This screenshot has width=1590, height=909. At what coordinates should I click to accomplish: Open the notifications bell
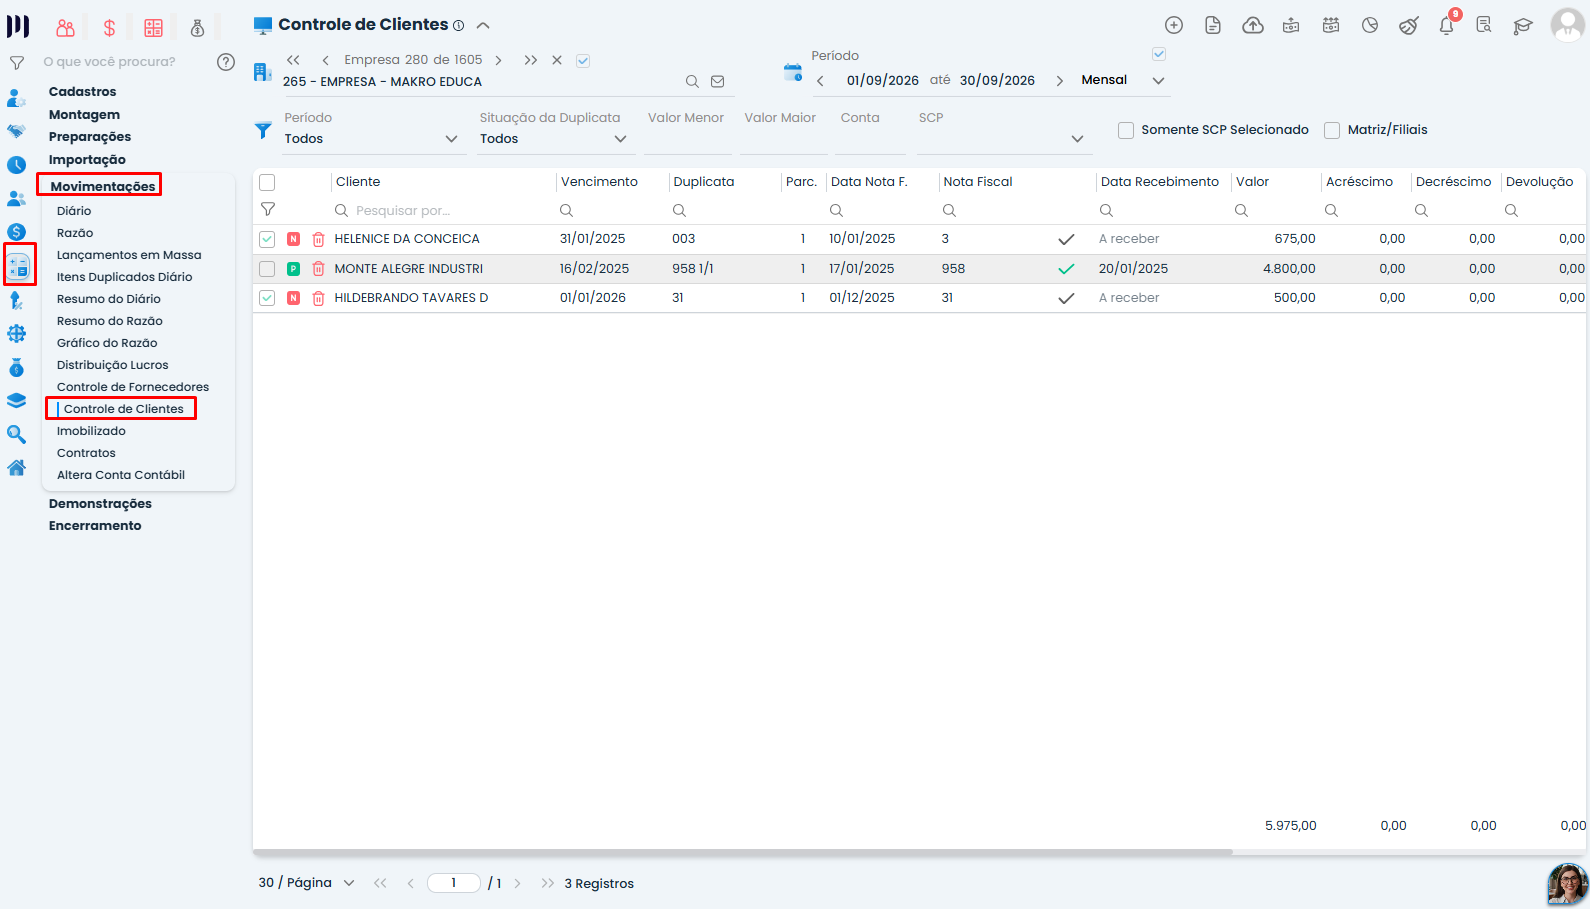tap(1447, 26)
